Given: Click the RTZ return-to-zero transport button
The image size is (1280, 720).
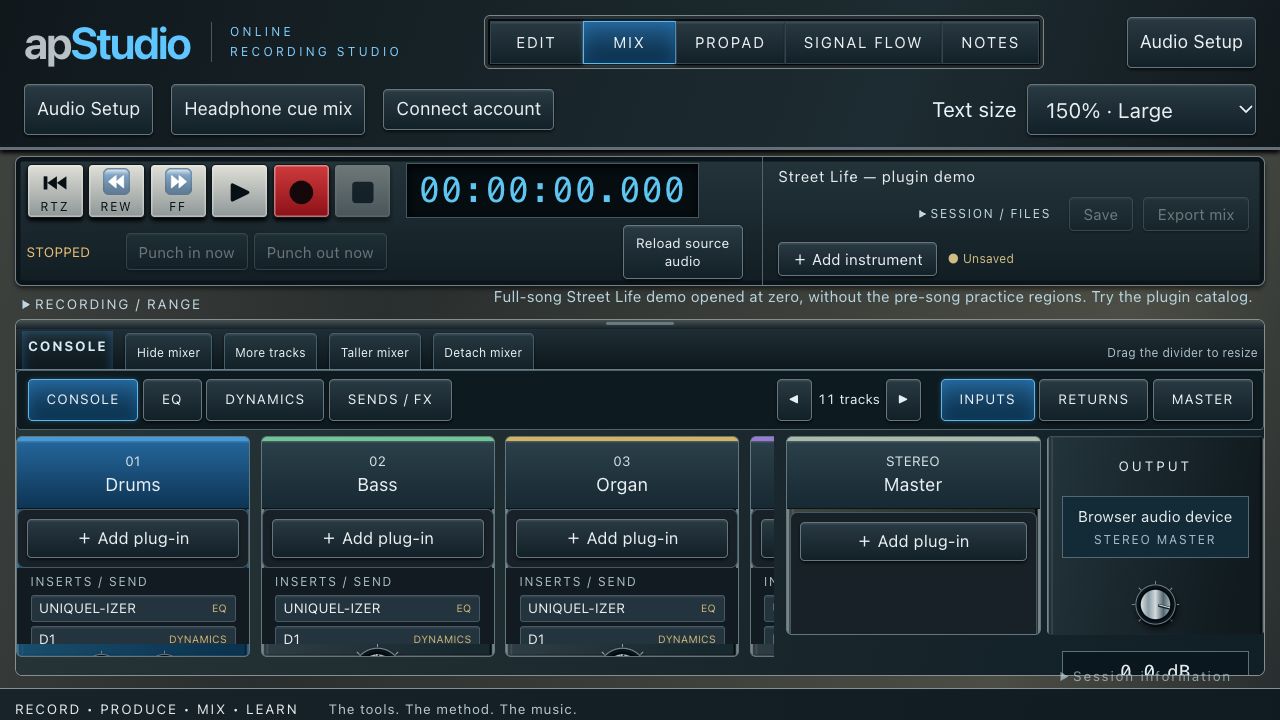Looking at the screenshot, I should click(55, 191).
